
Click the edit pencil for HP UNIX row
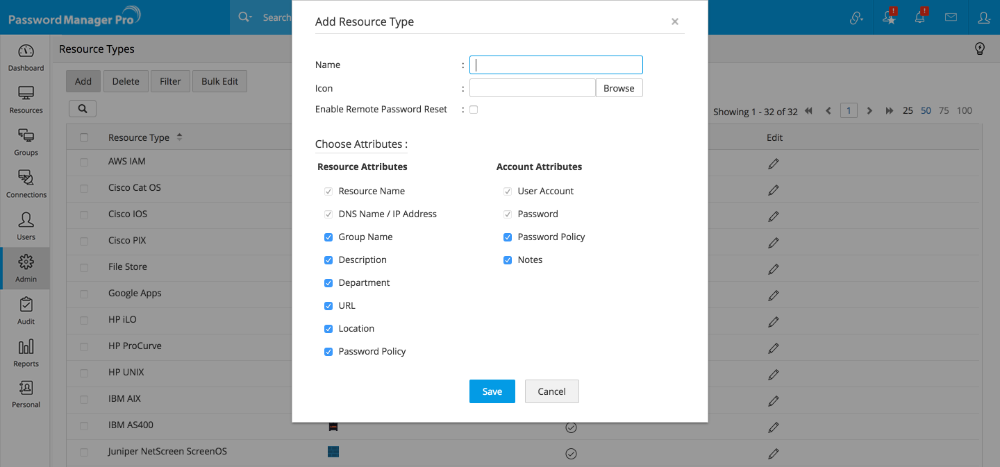[x=774, y=374]
